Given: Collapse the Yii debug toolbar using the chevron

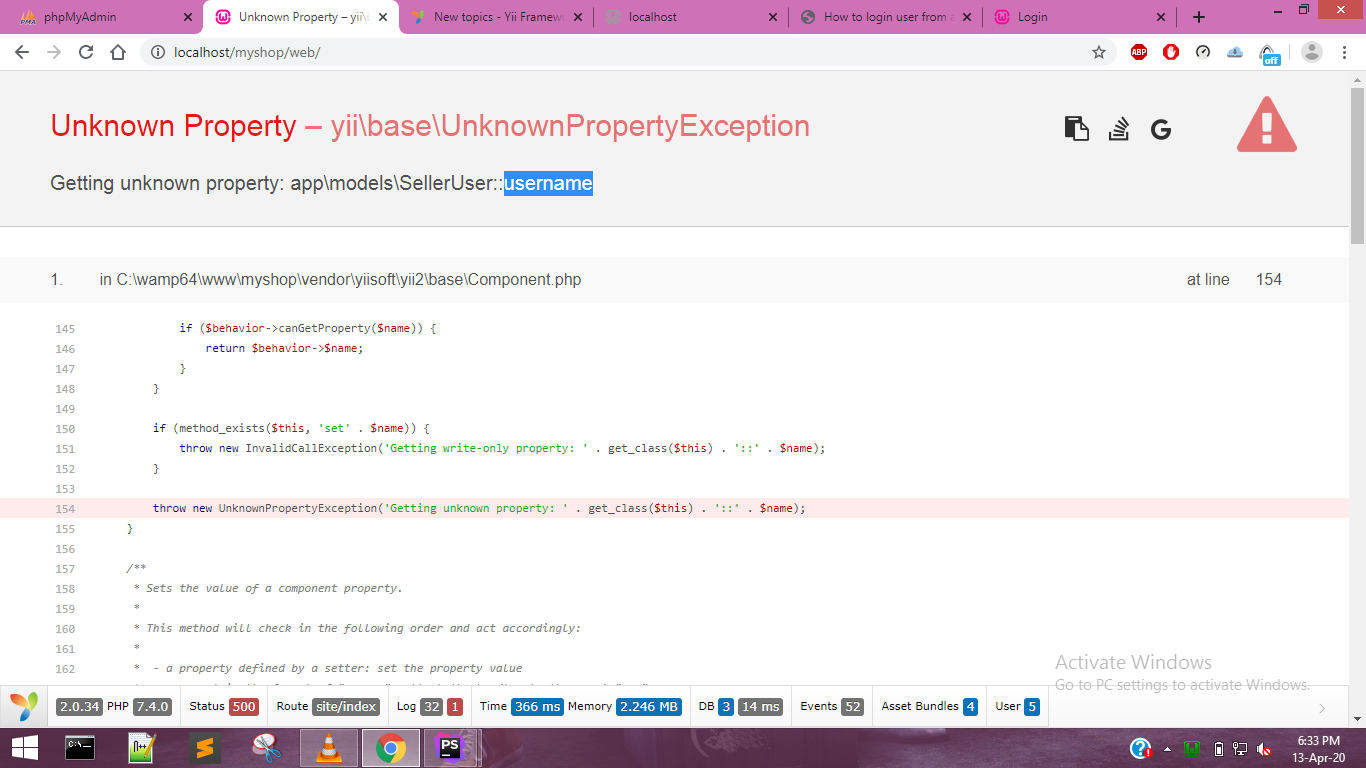Looking at the screenshot, I should pos(1322,708).
